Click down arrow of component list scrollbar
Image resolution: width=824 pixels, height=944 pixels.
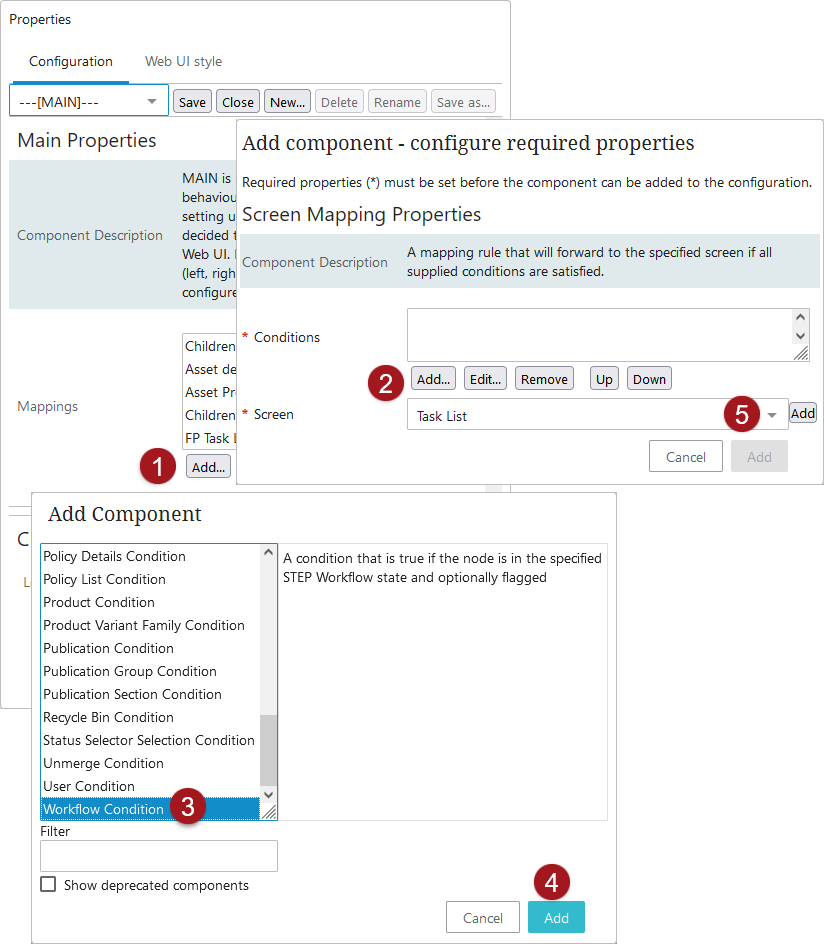(x=268, y=795)
